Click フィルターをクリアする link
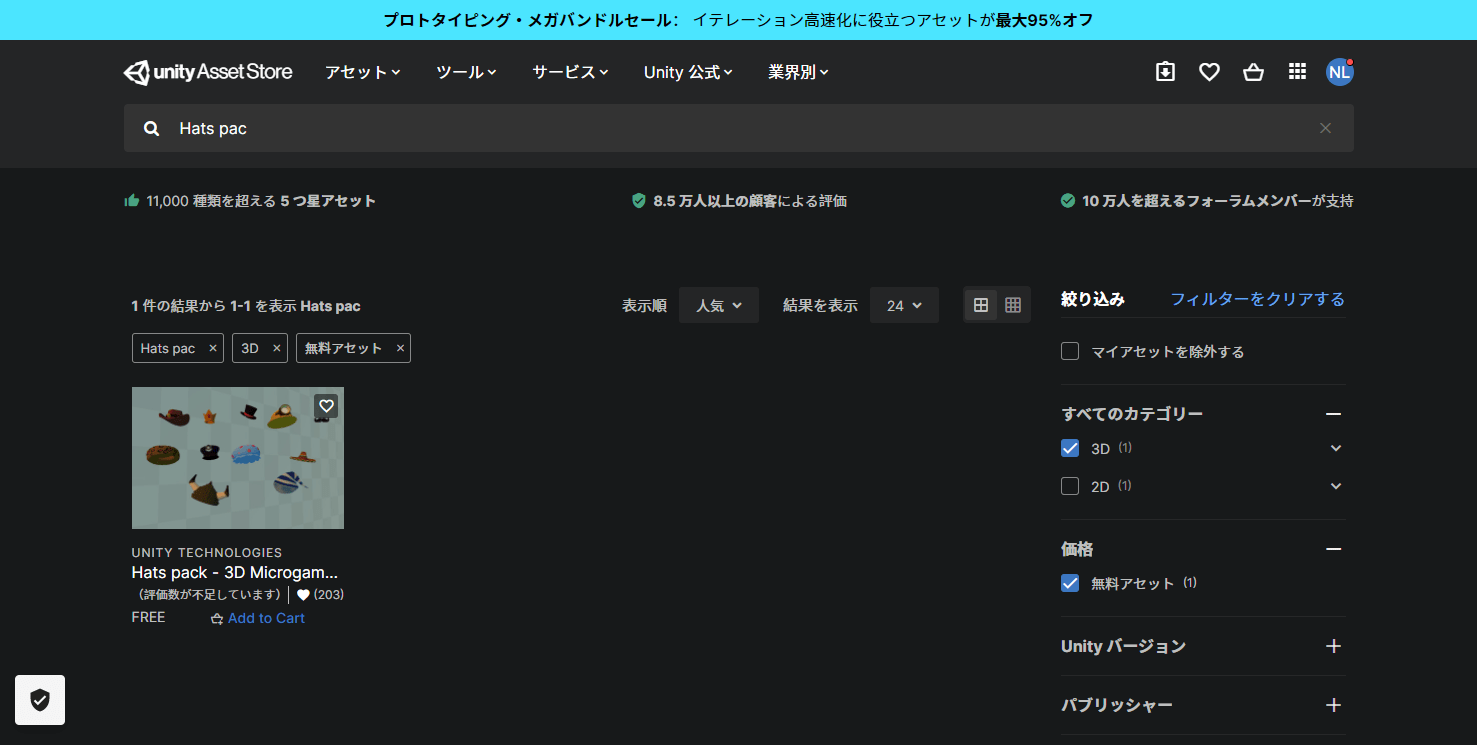 click(x=1258, y=299)
